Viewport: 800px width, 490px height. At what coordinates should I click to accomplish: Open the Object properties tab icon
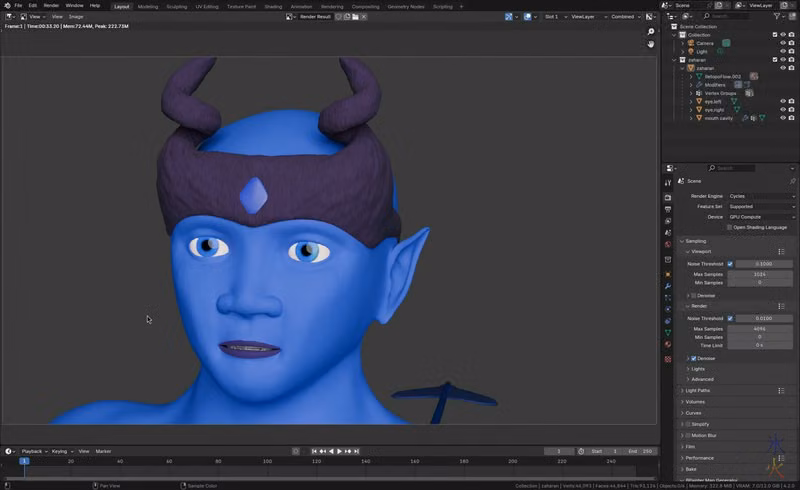coord(668,275)
